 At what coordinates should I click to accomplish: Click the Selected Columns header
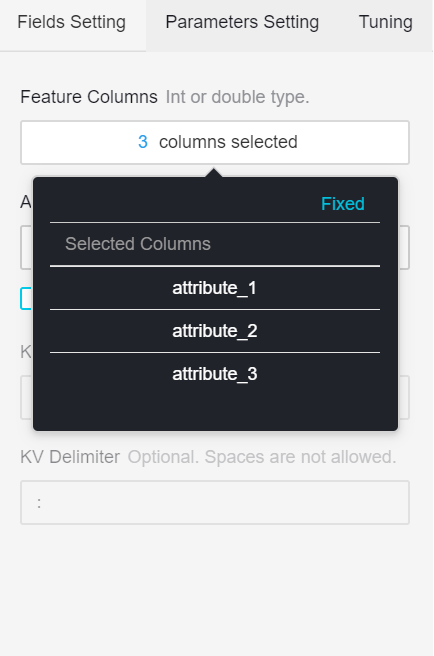click(138, 244)
